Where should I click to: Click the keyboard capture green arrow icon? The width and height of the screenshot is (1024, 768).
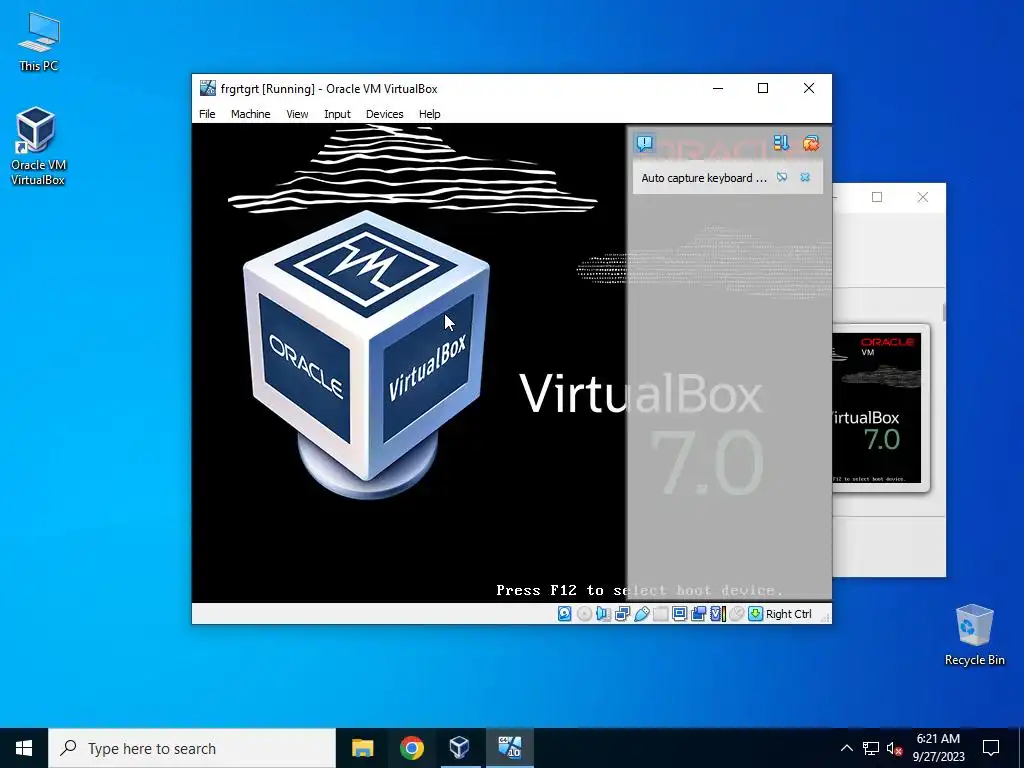tap(756, 614)
